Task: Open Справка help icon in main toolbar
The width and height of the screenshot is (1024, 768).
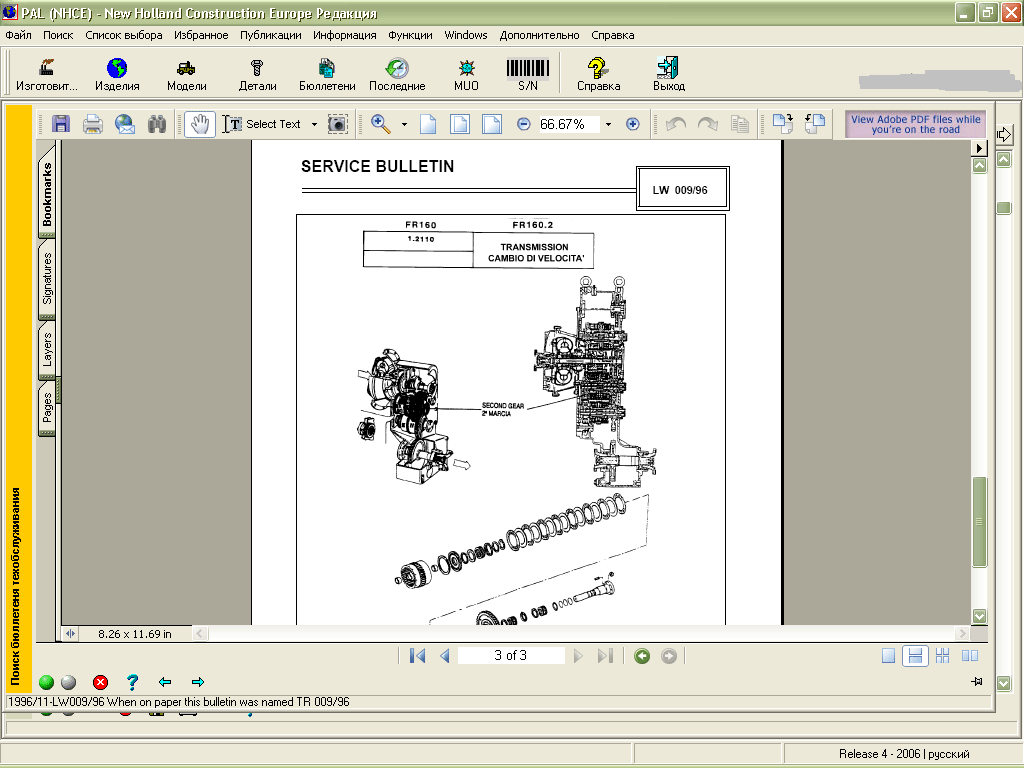Action: (x=598, y=74)
